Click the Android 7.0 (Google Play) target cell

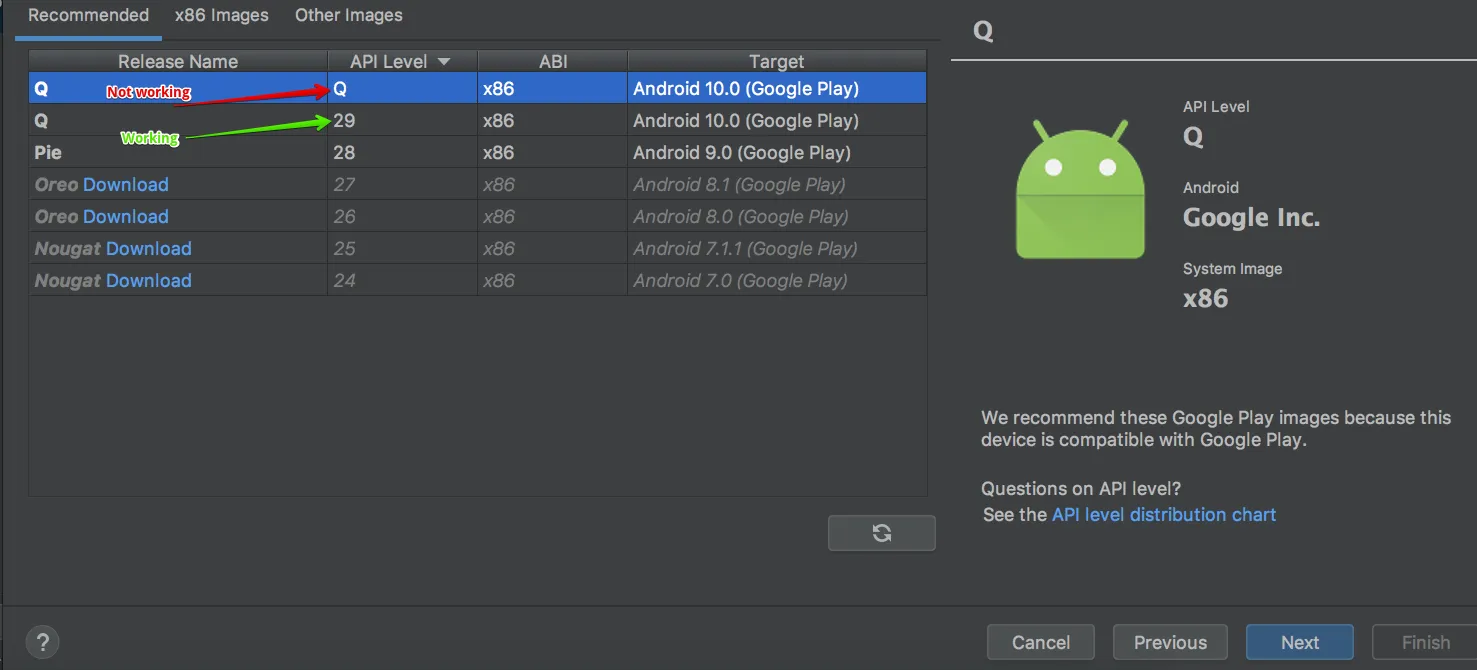(777, 281)
